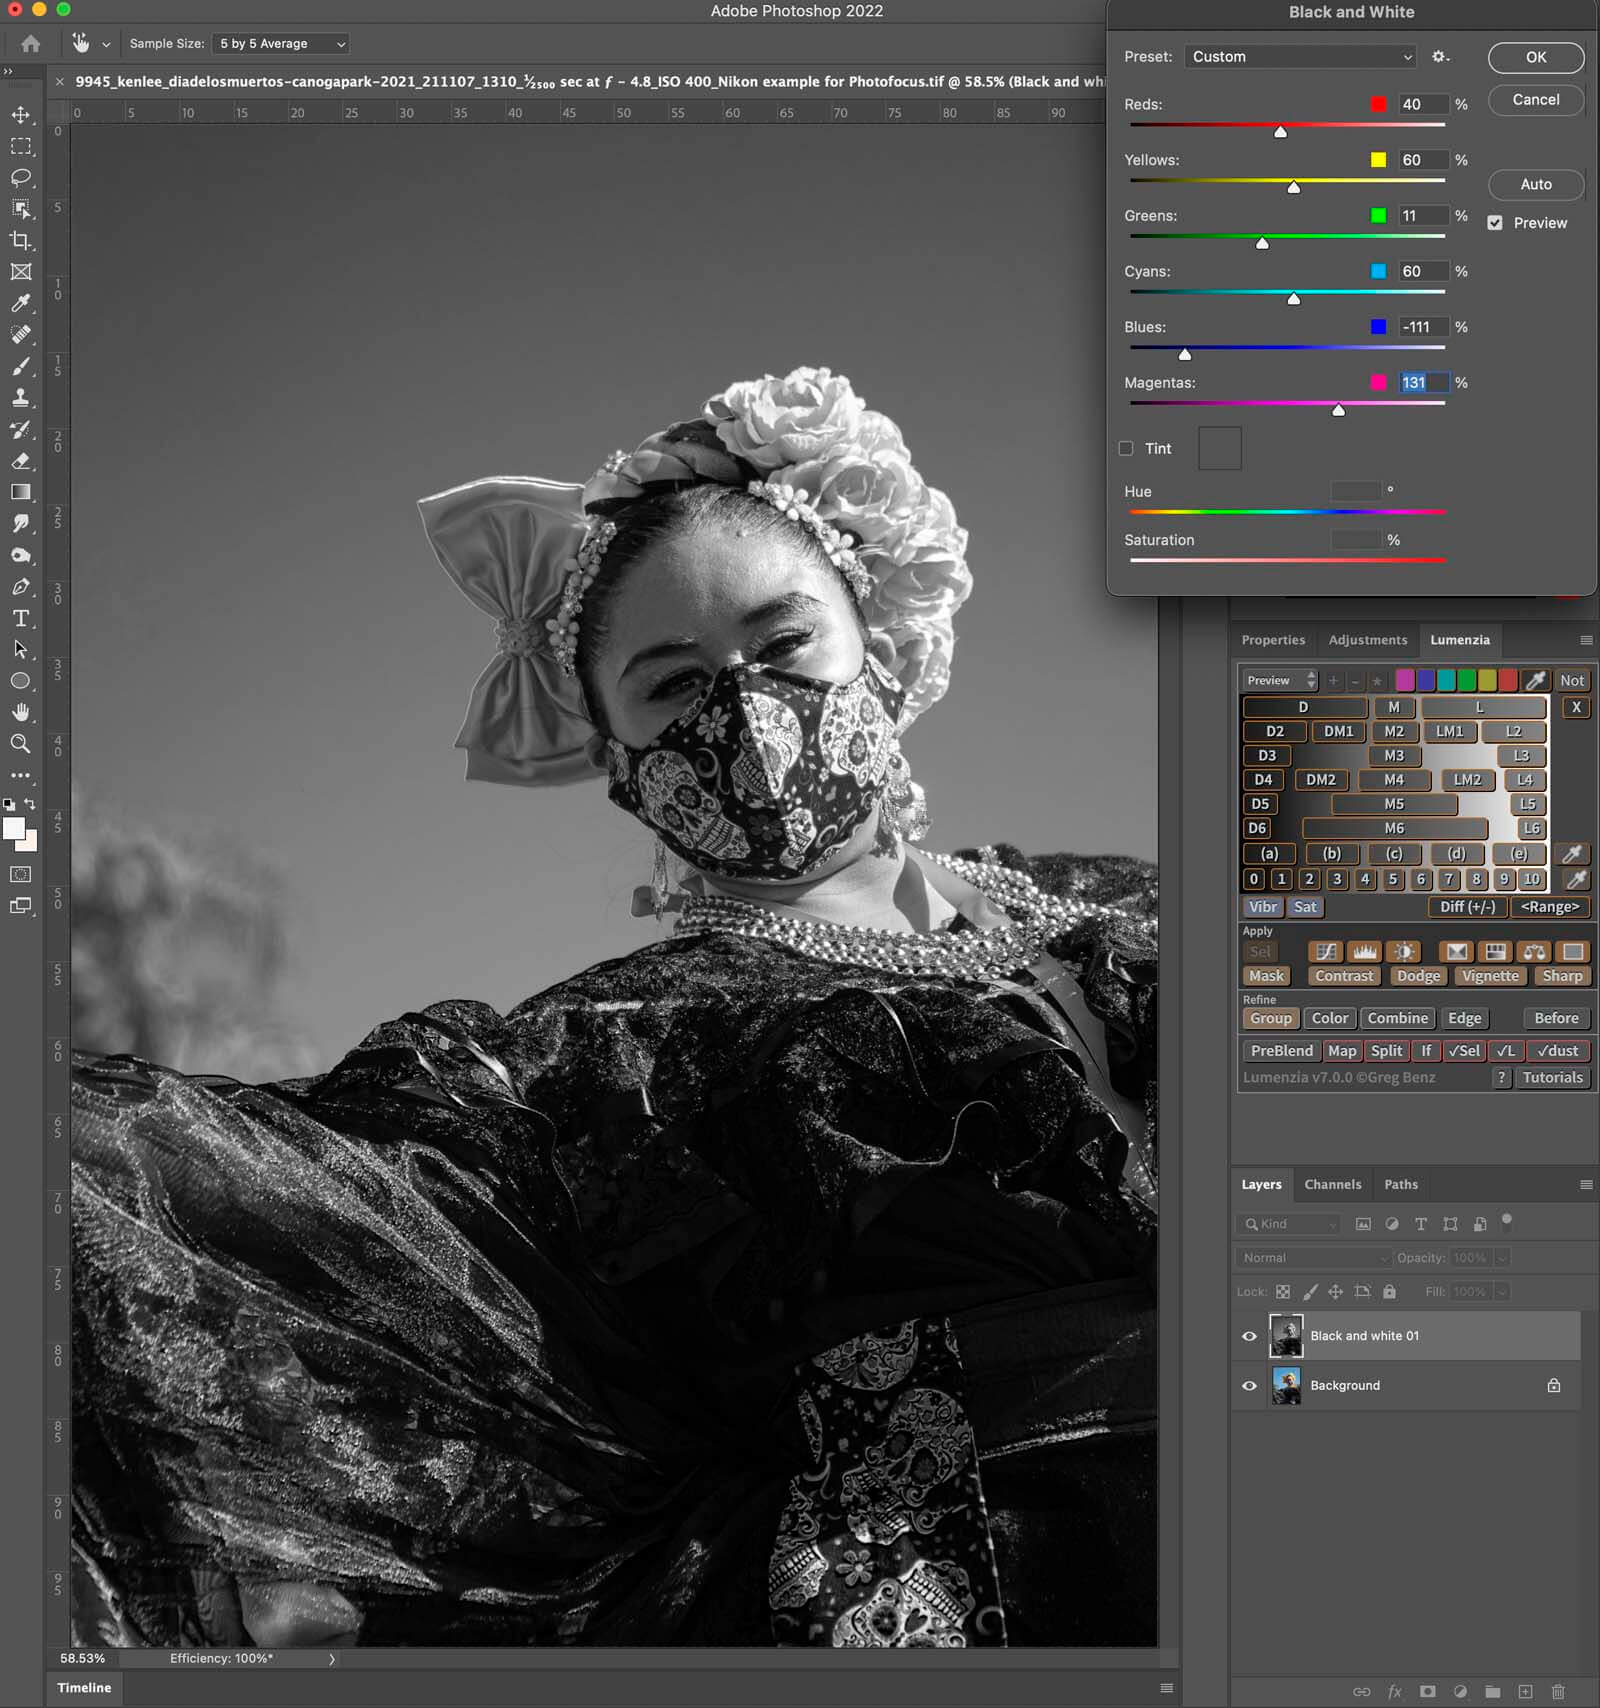Switch to the Channels tab
Image resolution: width=1600 pixels, height=1708 pixels.
[1332, 1184]
